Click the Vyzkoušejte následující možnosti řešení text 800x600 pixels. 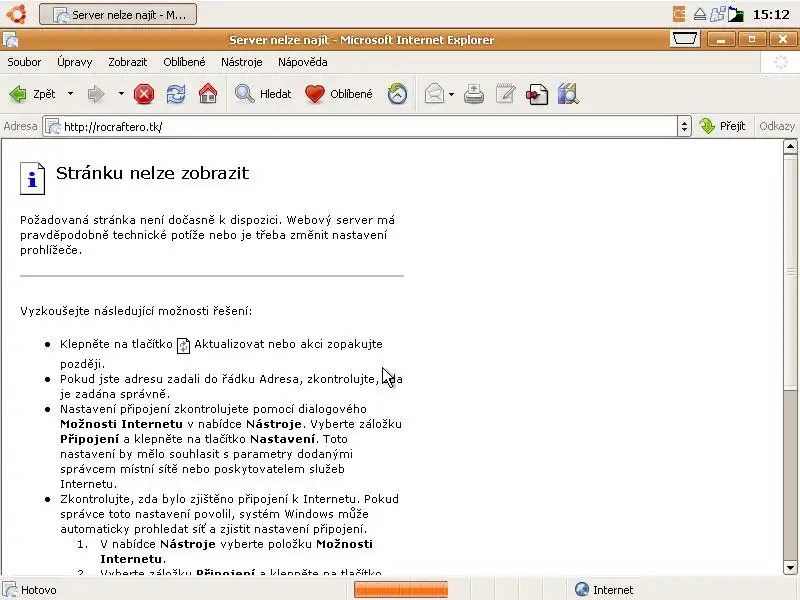[136, 311]
